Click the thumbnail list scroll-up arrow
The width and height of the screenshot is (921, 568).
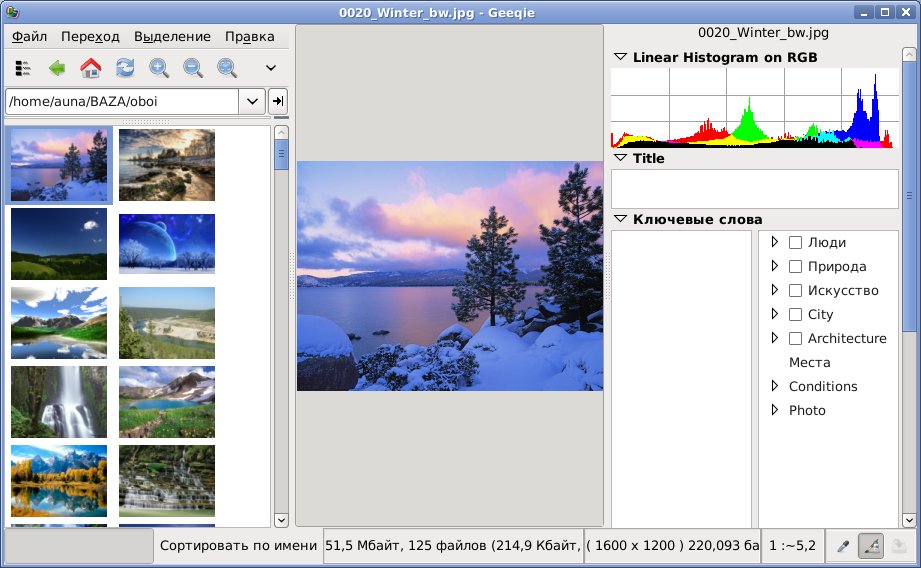tap(281, 133)
